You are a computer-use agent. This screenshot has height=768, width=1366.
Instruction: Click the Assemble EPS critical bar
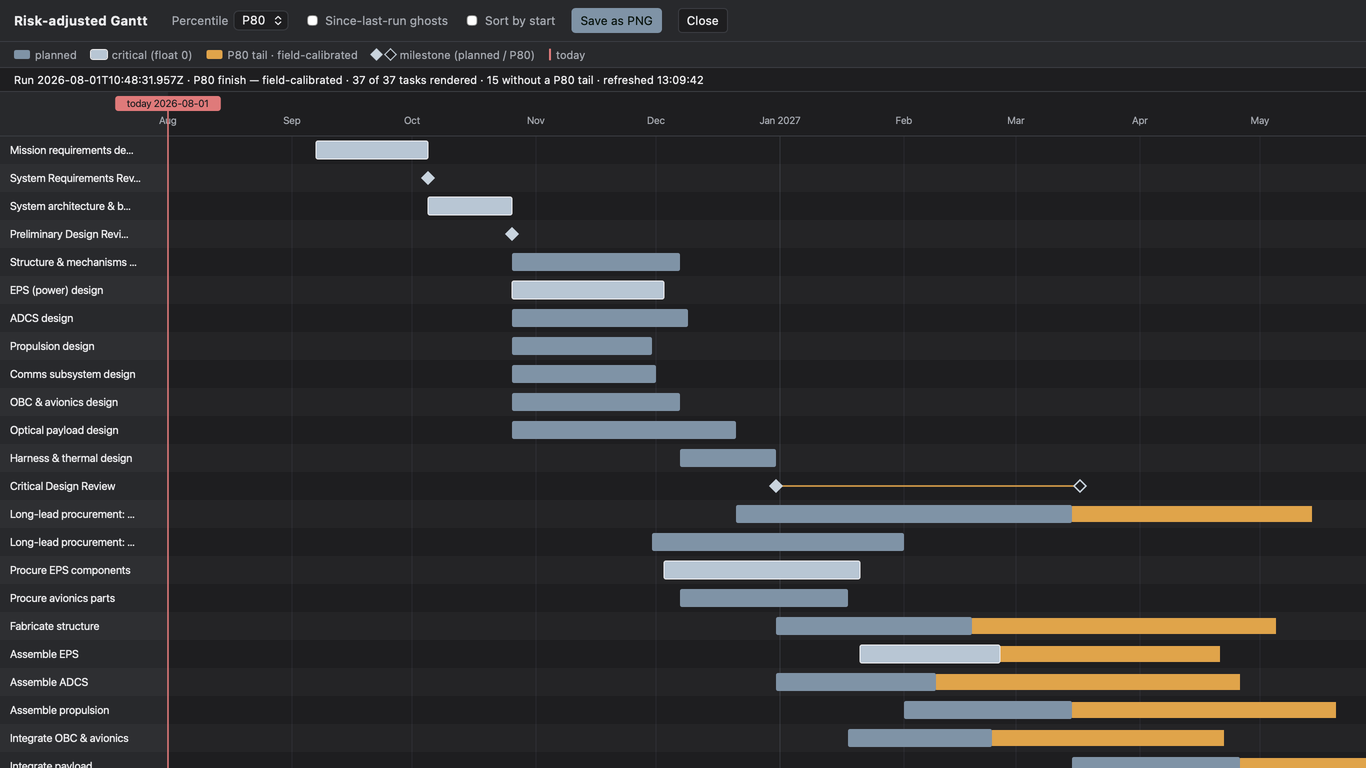click(x=930, y=654)
